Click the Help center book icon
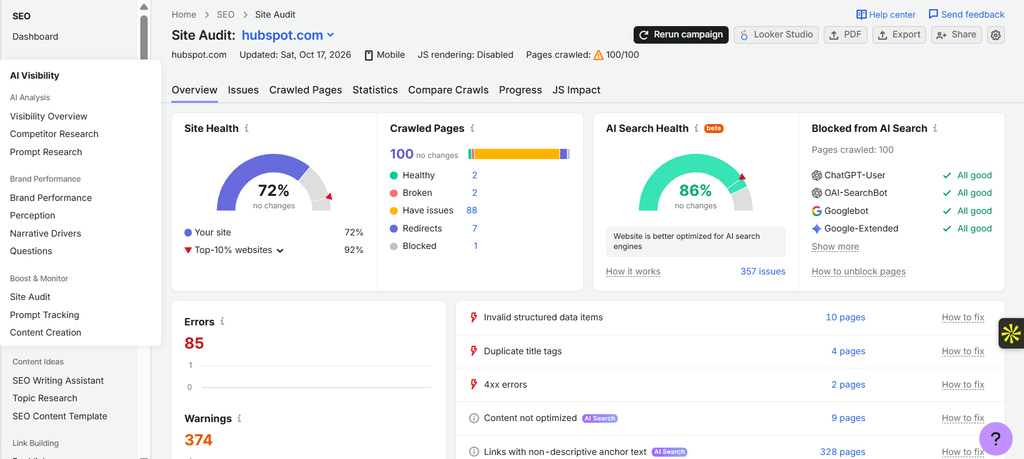1024x459 pixels. [861, 14]
